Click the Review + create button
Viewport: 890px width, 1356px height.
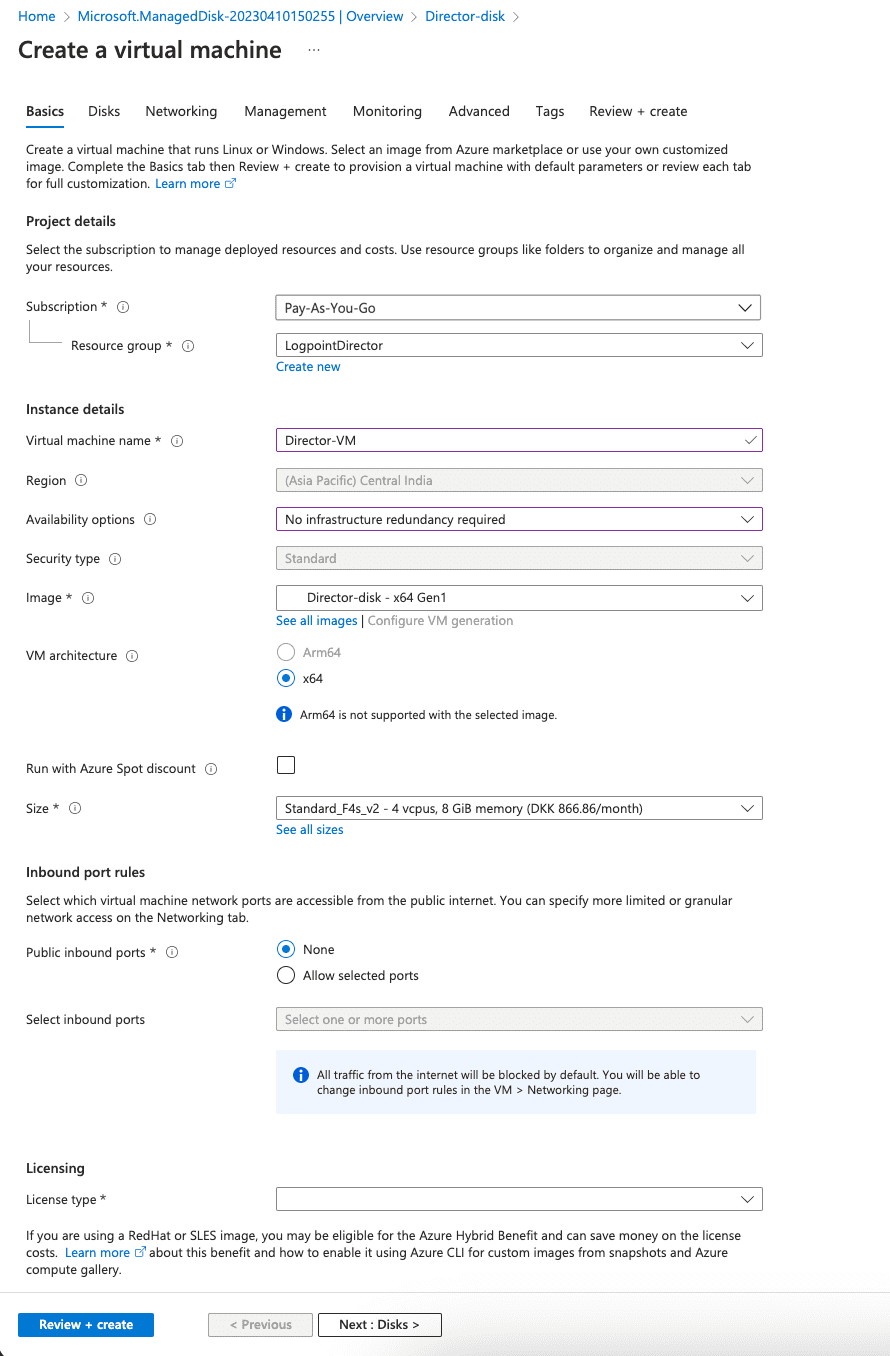(x=85, y=1324)
